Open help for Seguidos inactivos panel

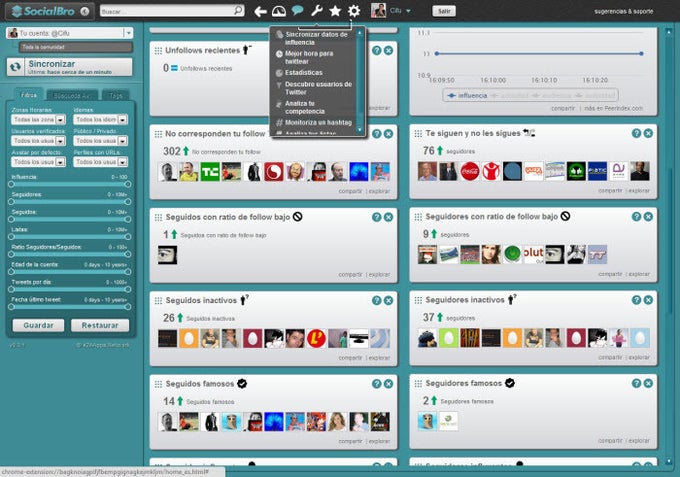376,300
